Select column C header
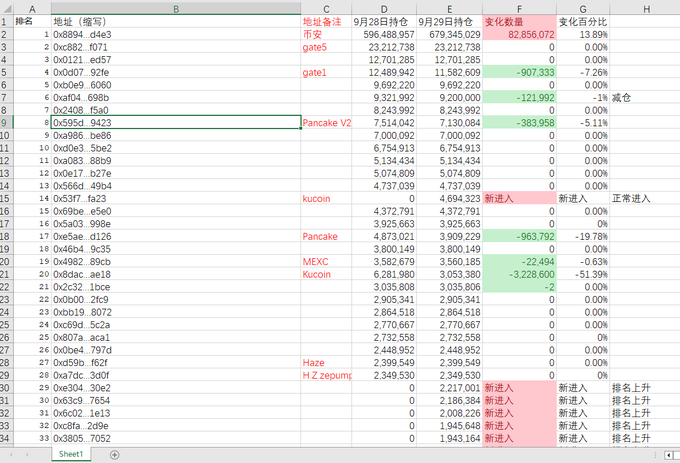The image size is (680, 463). click(x=326, y=9)
